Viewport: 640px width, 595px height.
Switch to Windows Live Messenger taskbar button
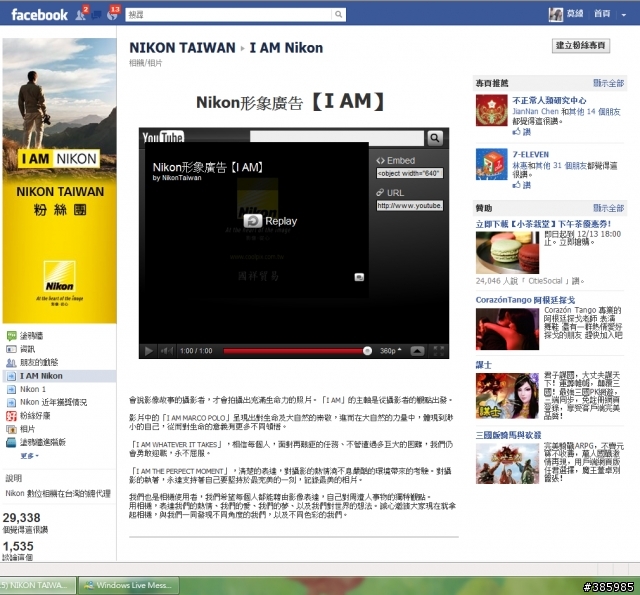pos(129,586)
